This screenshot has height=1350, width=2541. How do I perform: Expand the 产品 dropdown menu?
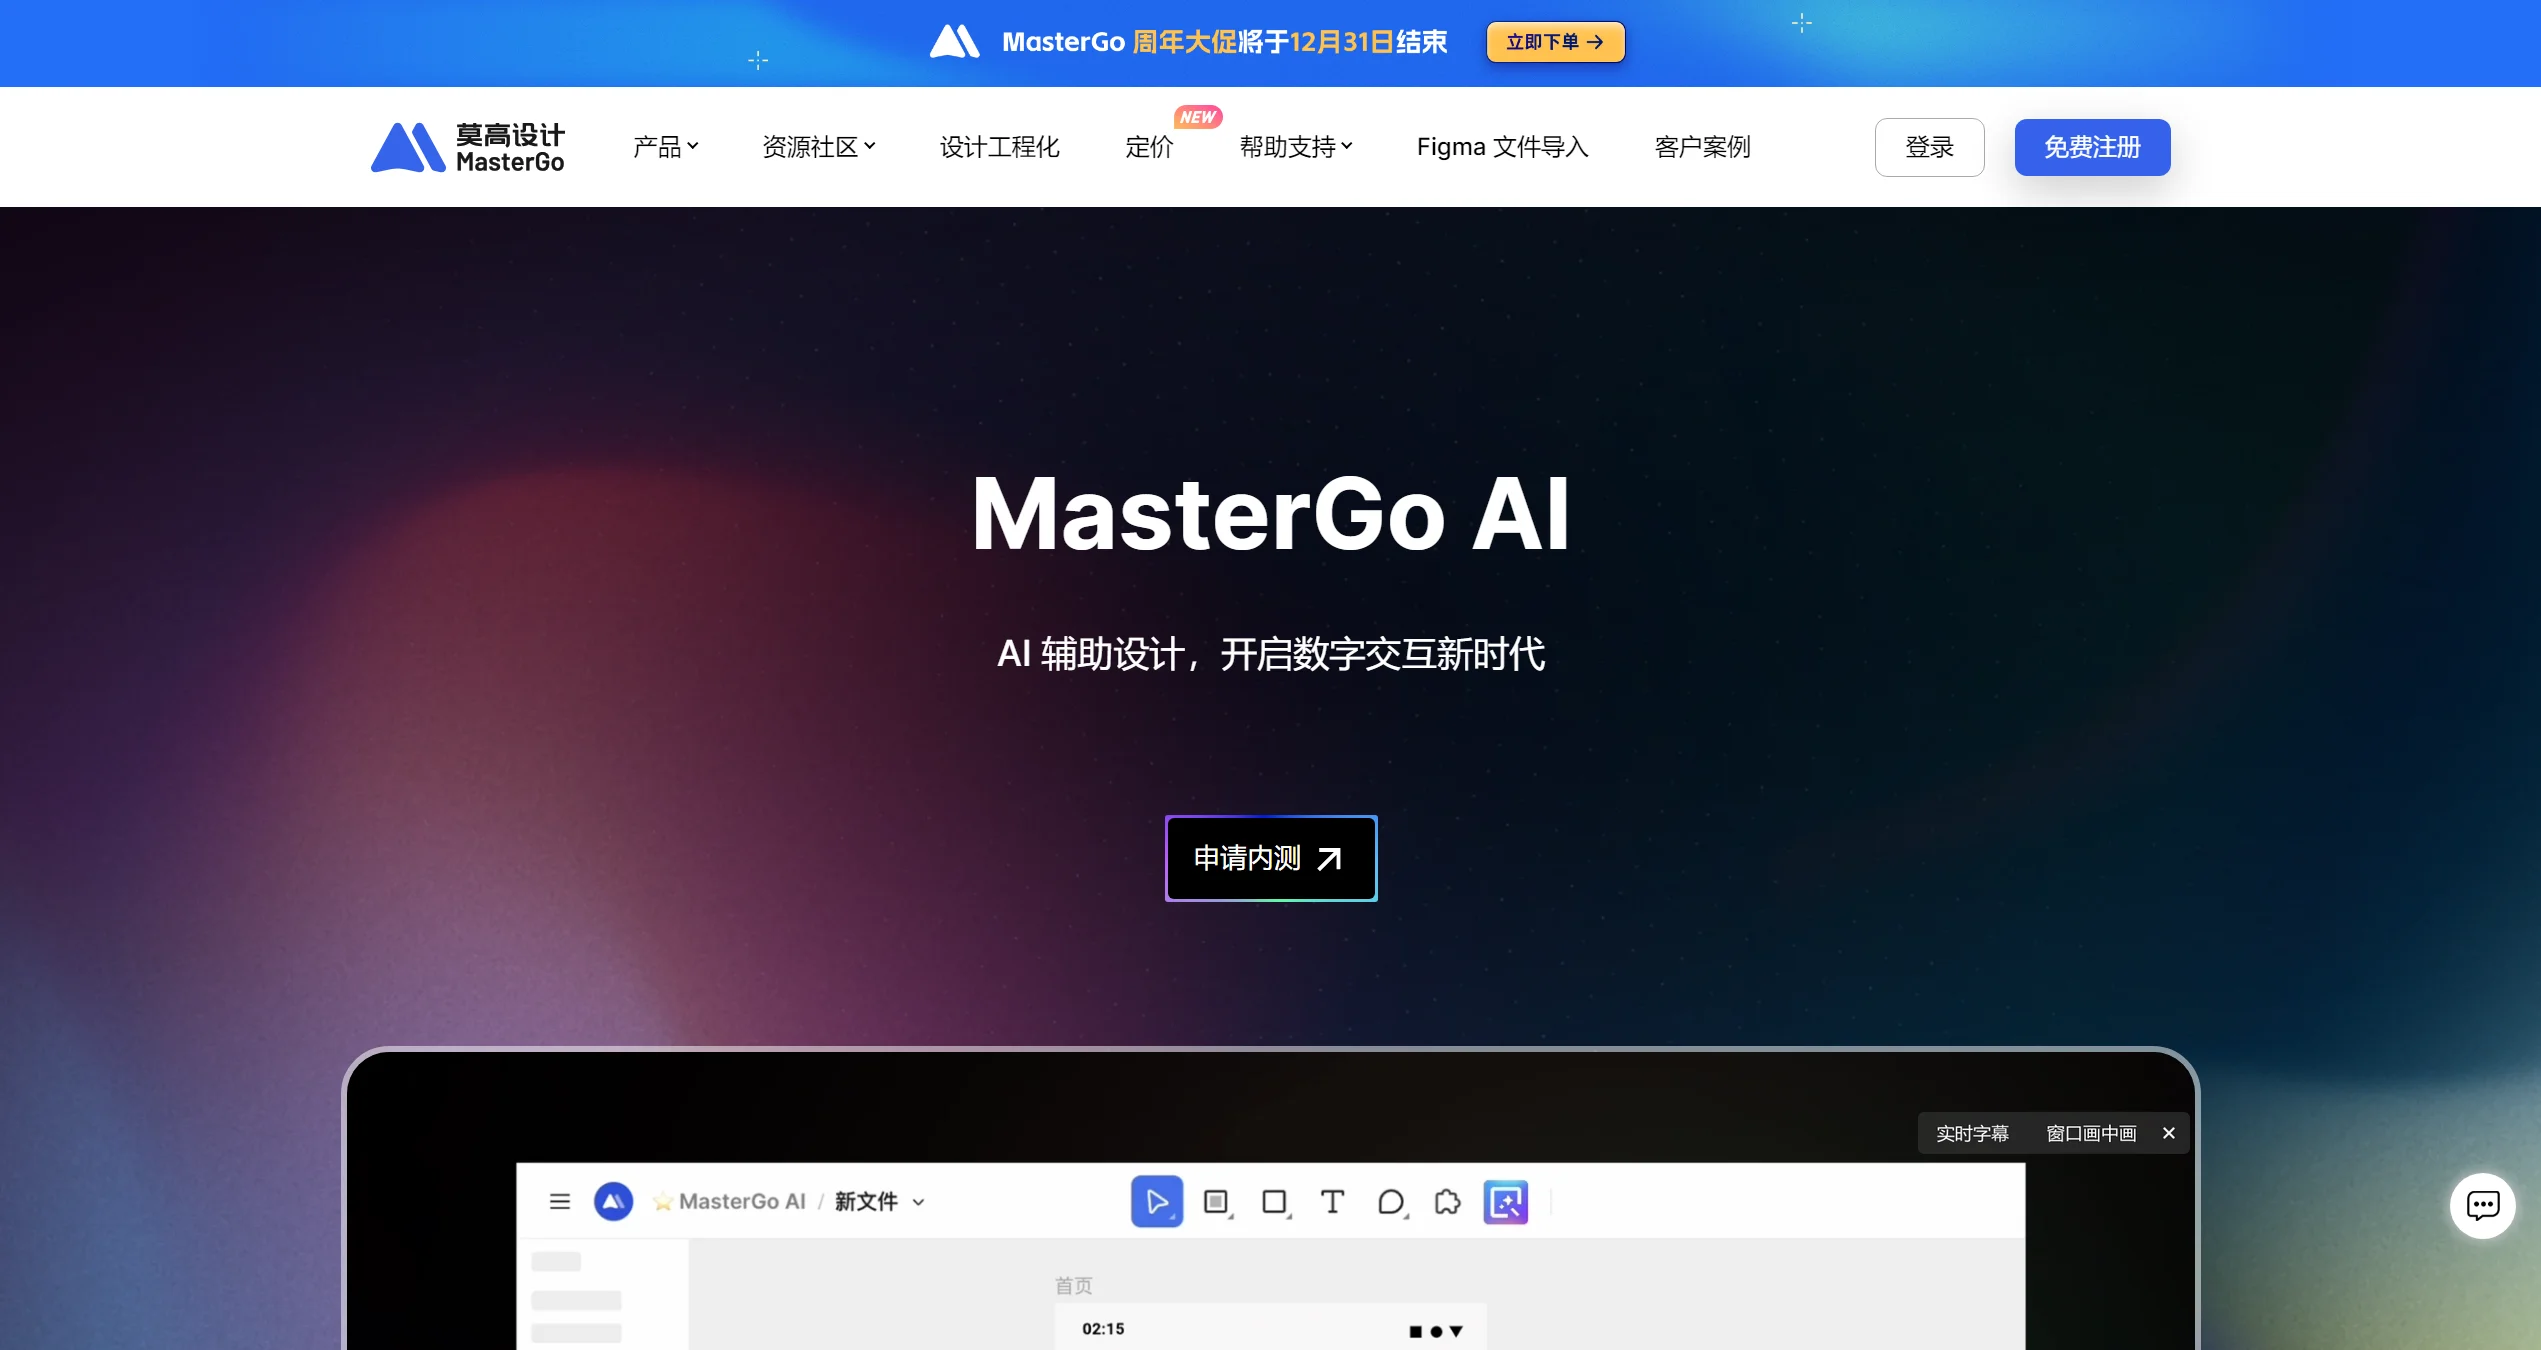click(665, 146)
